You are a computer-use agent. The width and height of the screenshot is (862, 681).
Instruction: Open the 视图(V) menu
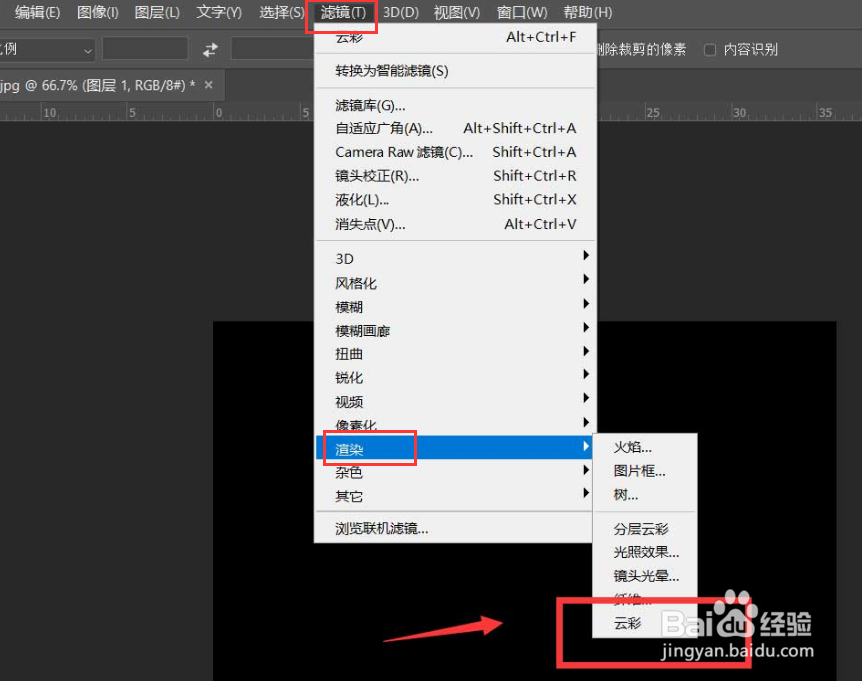[457, 12]
